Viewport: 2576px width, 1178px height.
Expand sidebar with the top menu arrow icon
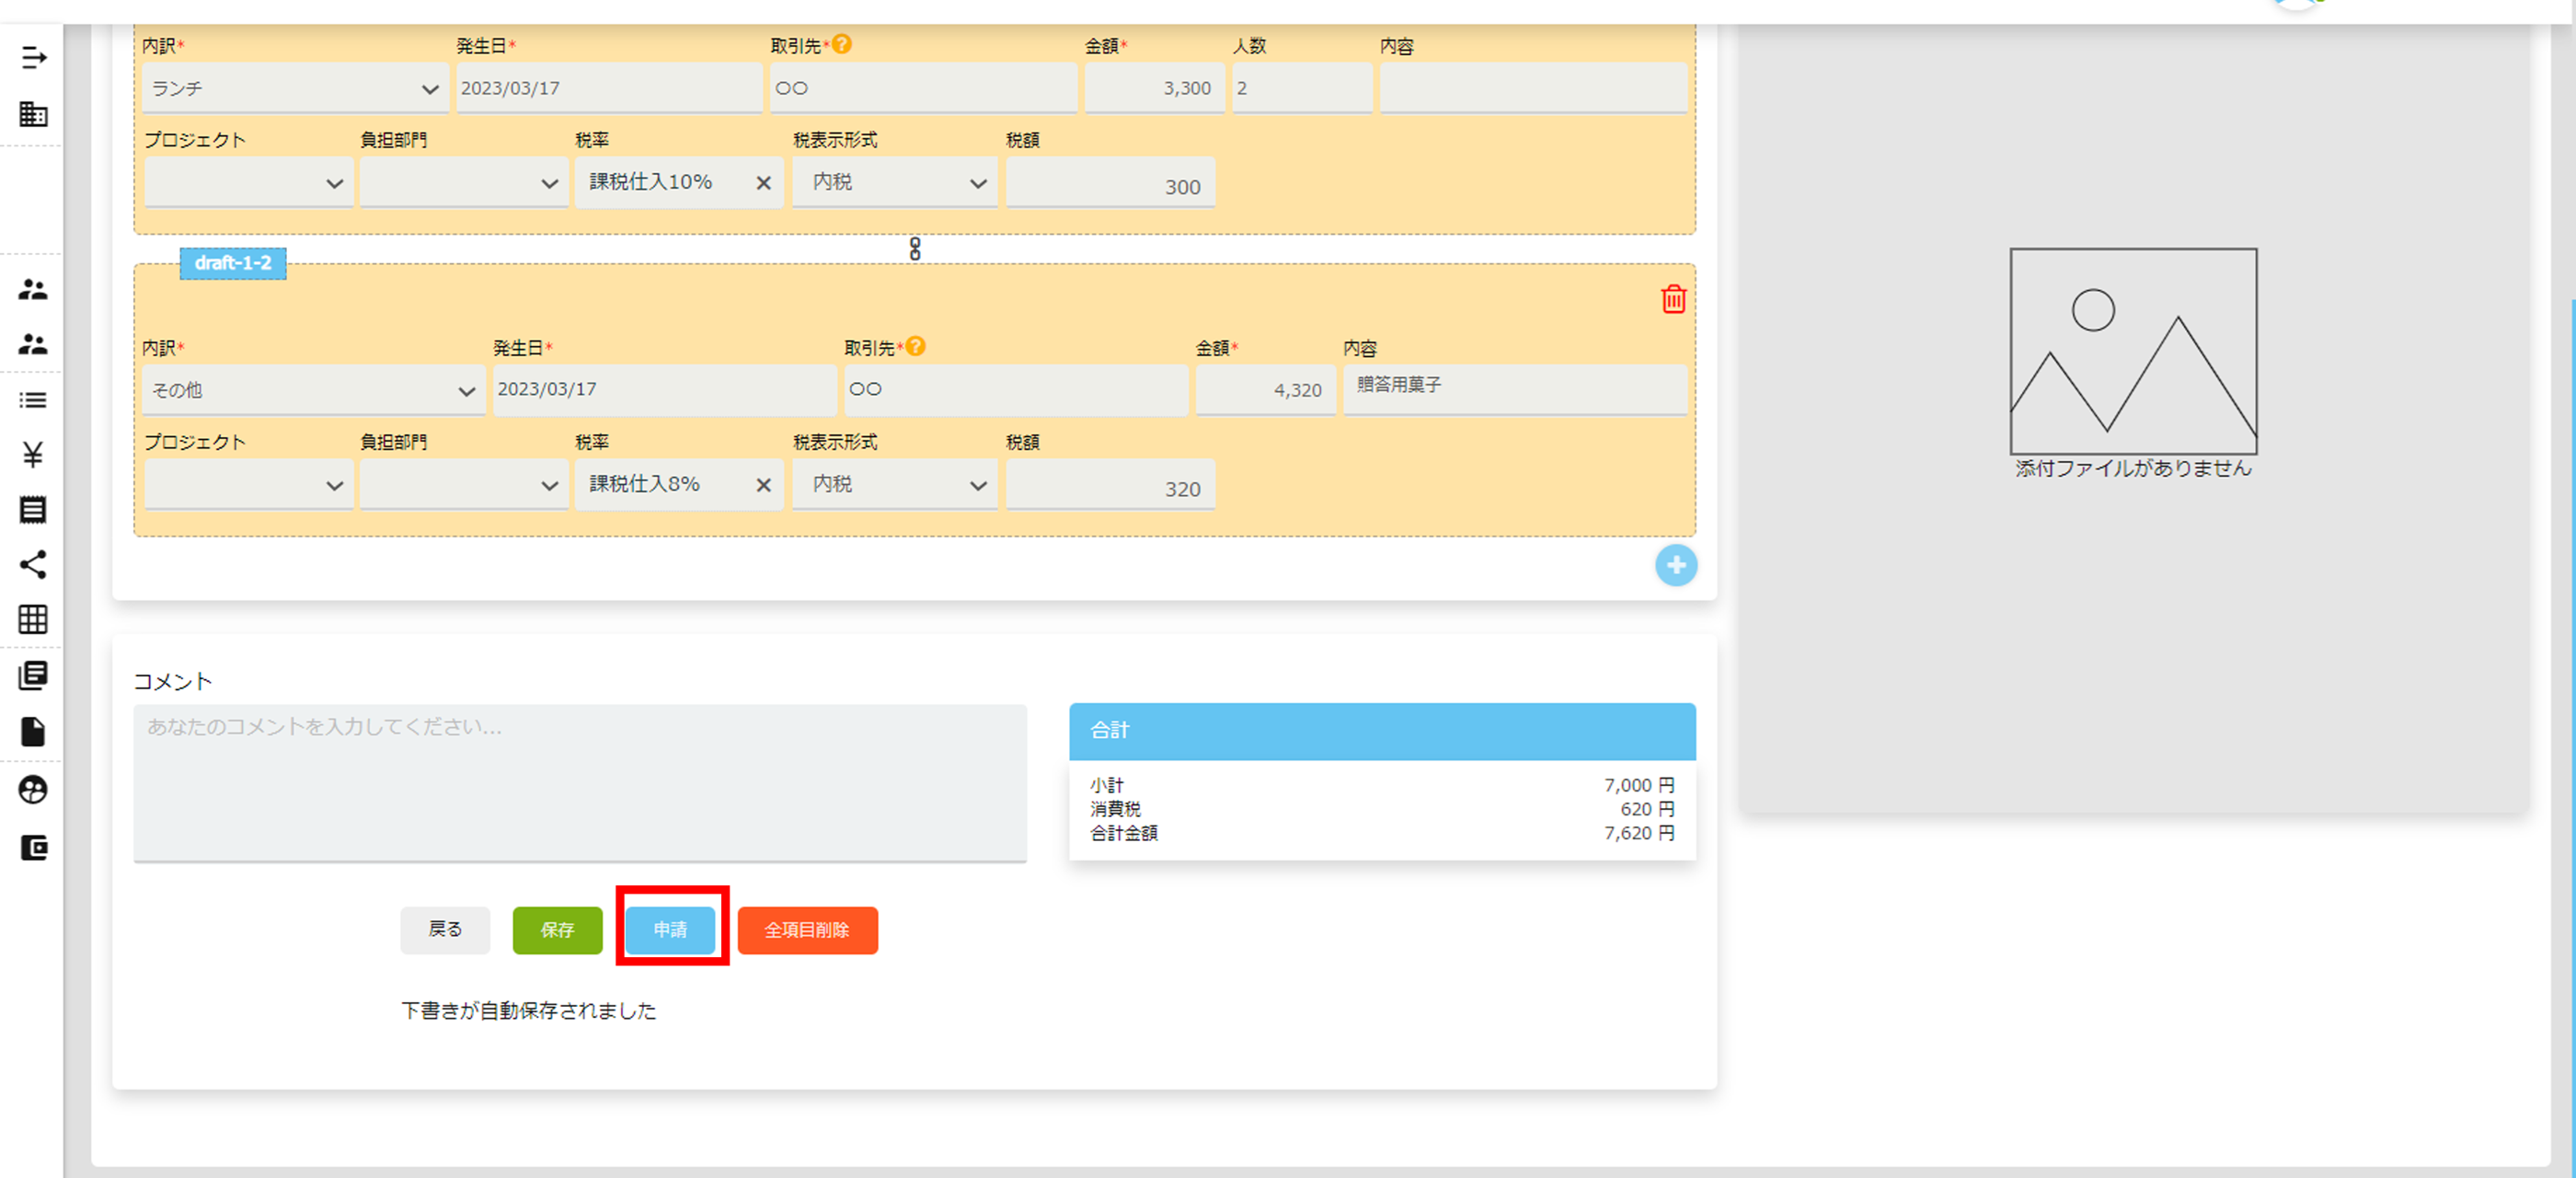[x=33, y=57]
